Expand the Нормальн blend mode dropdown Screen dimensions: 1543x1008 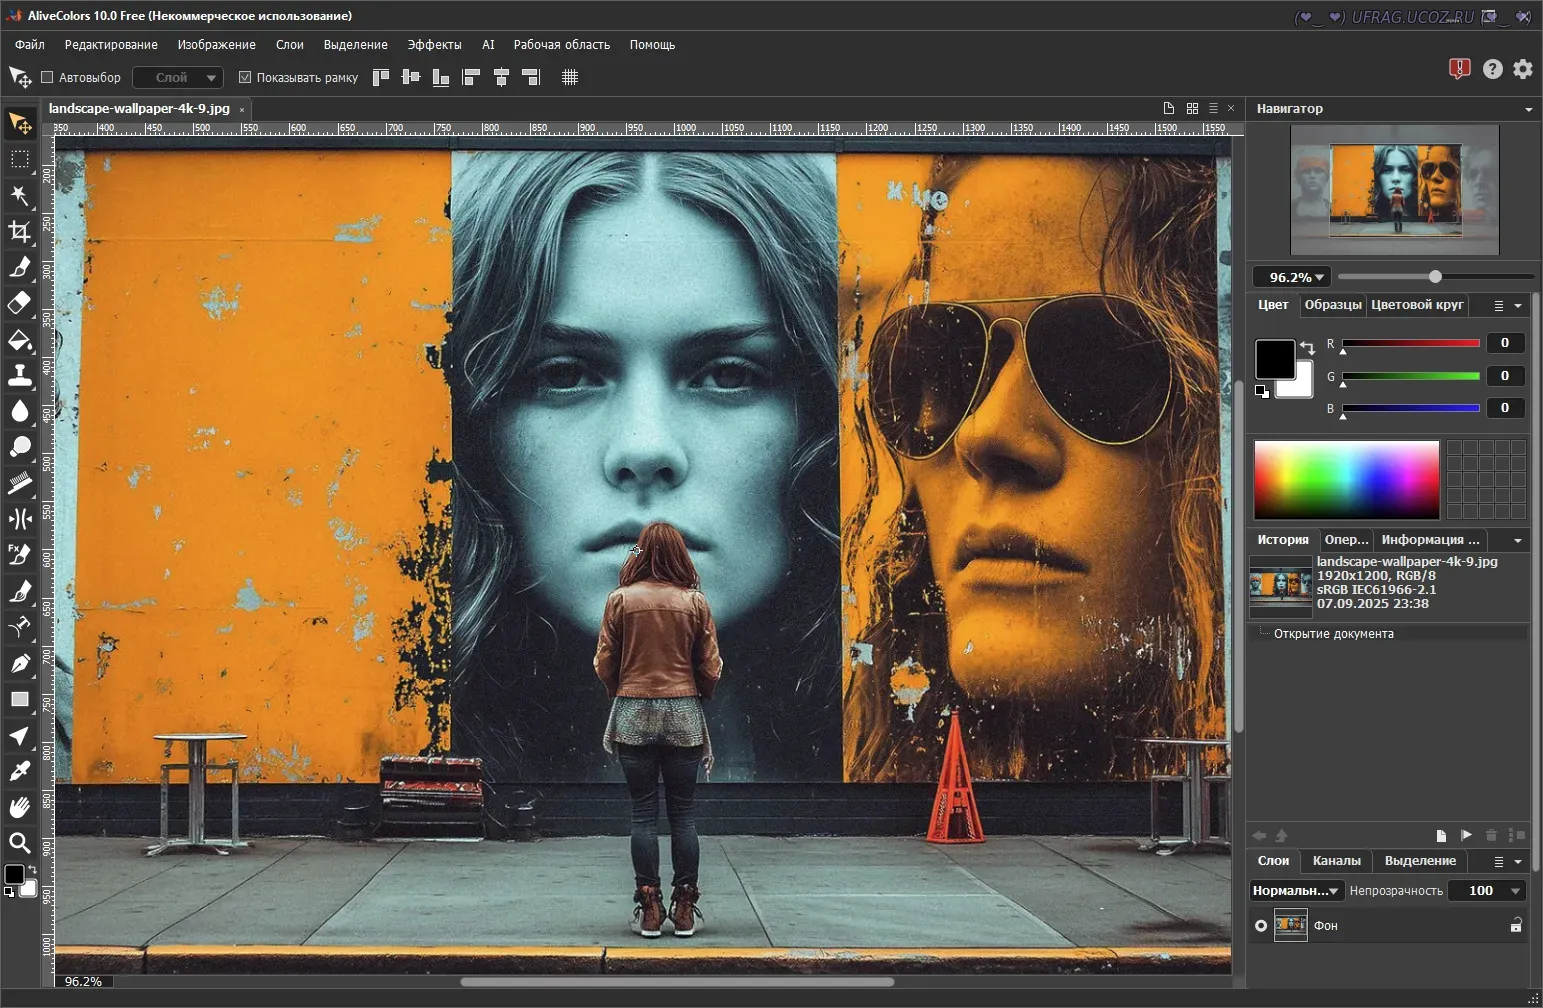[1296, 891]
